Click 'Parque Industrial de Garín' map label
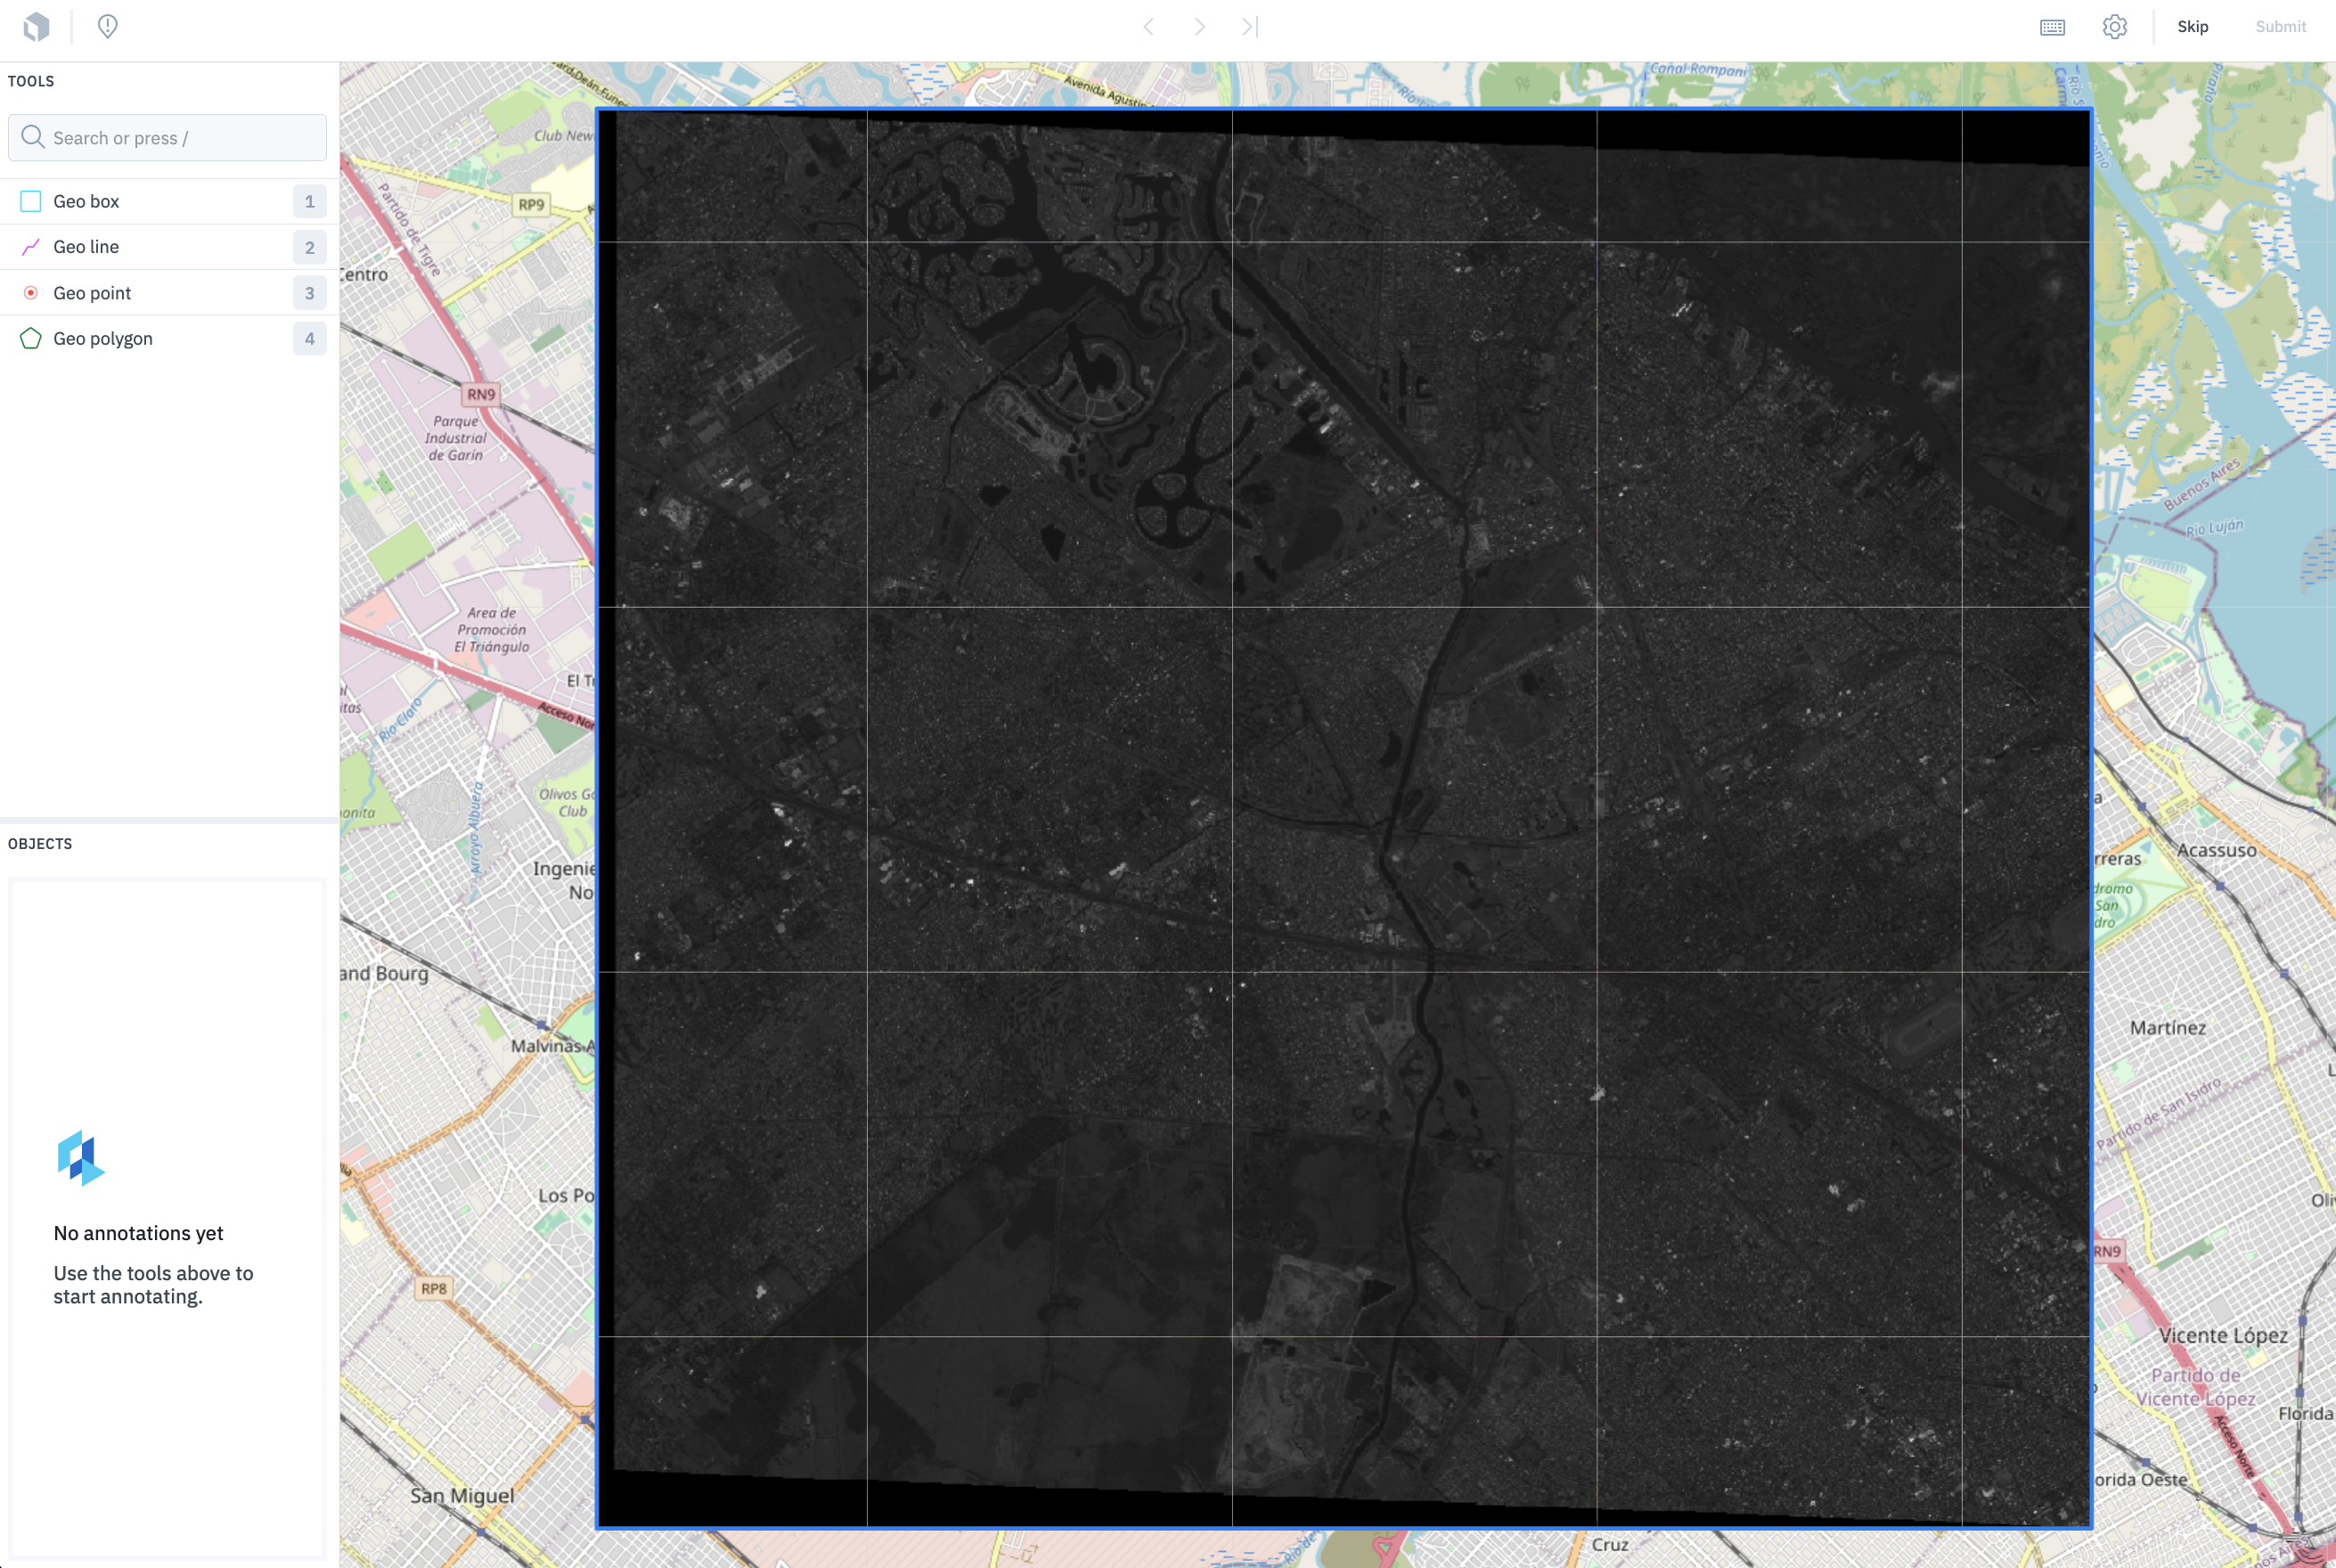 coord(456,438)
